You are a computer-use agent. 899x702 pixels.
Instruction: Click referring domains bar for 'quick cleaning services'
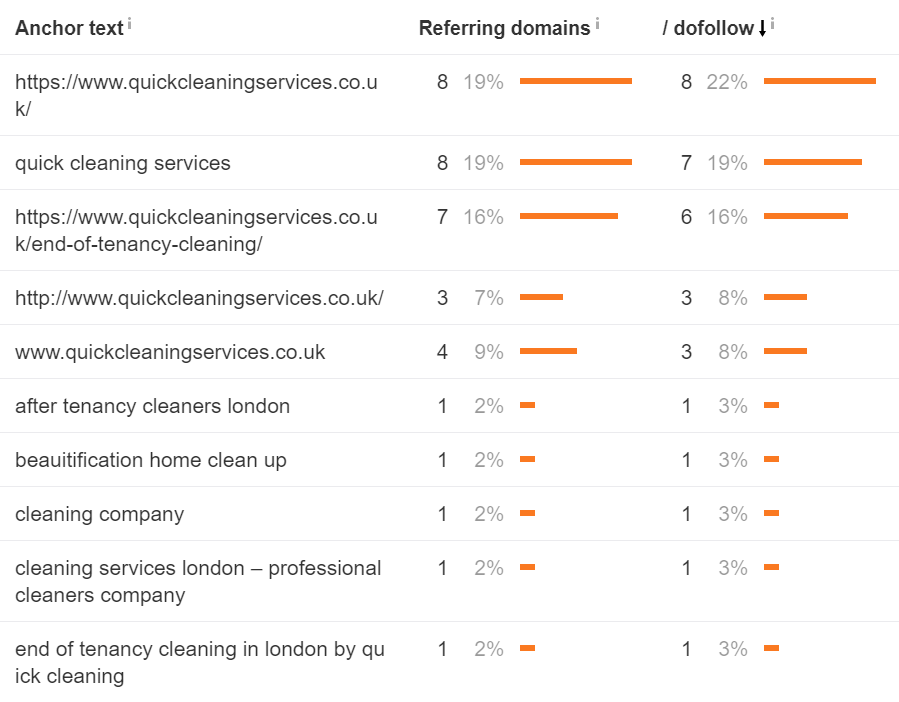pyautogui.click(x=575, y=162)
